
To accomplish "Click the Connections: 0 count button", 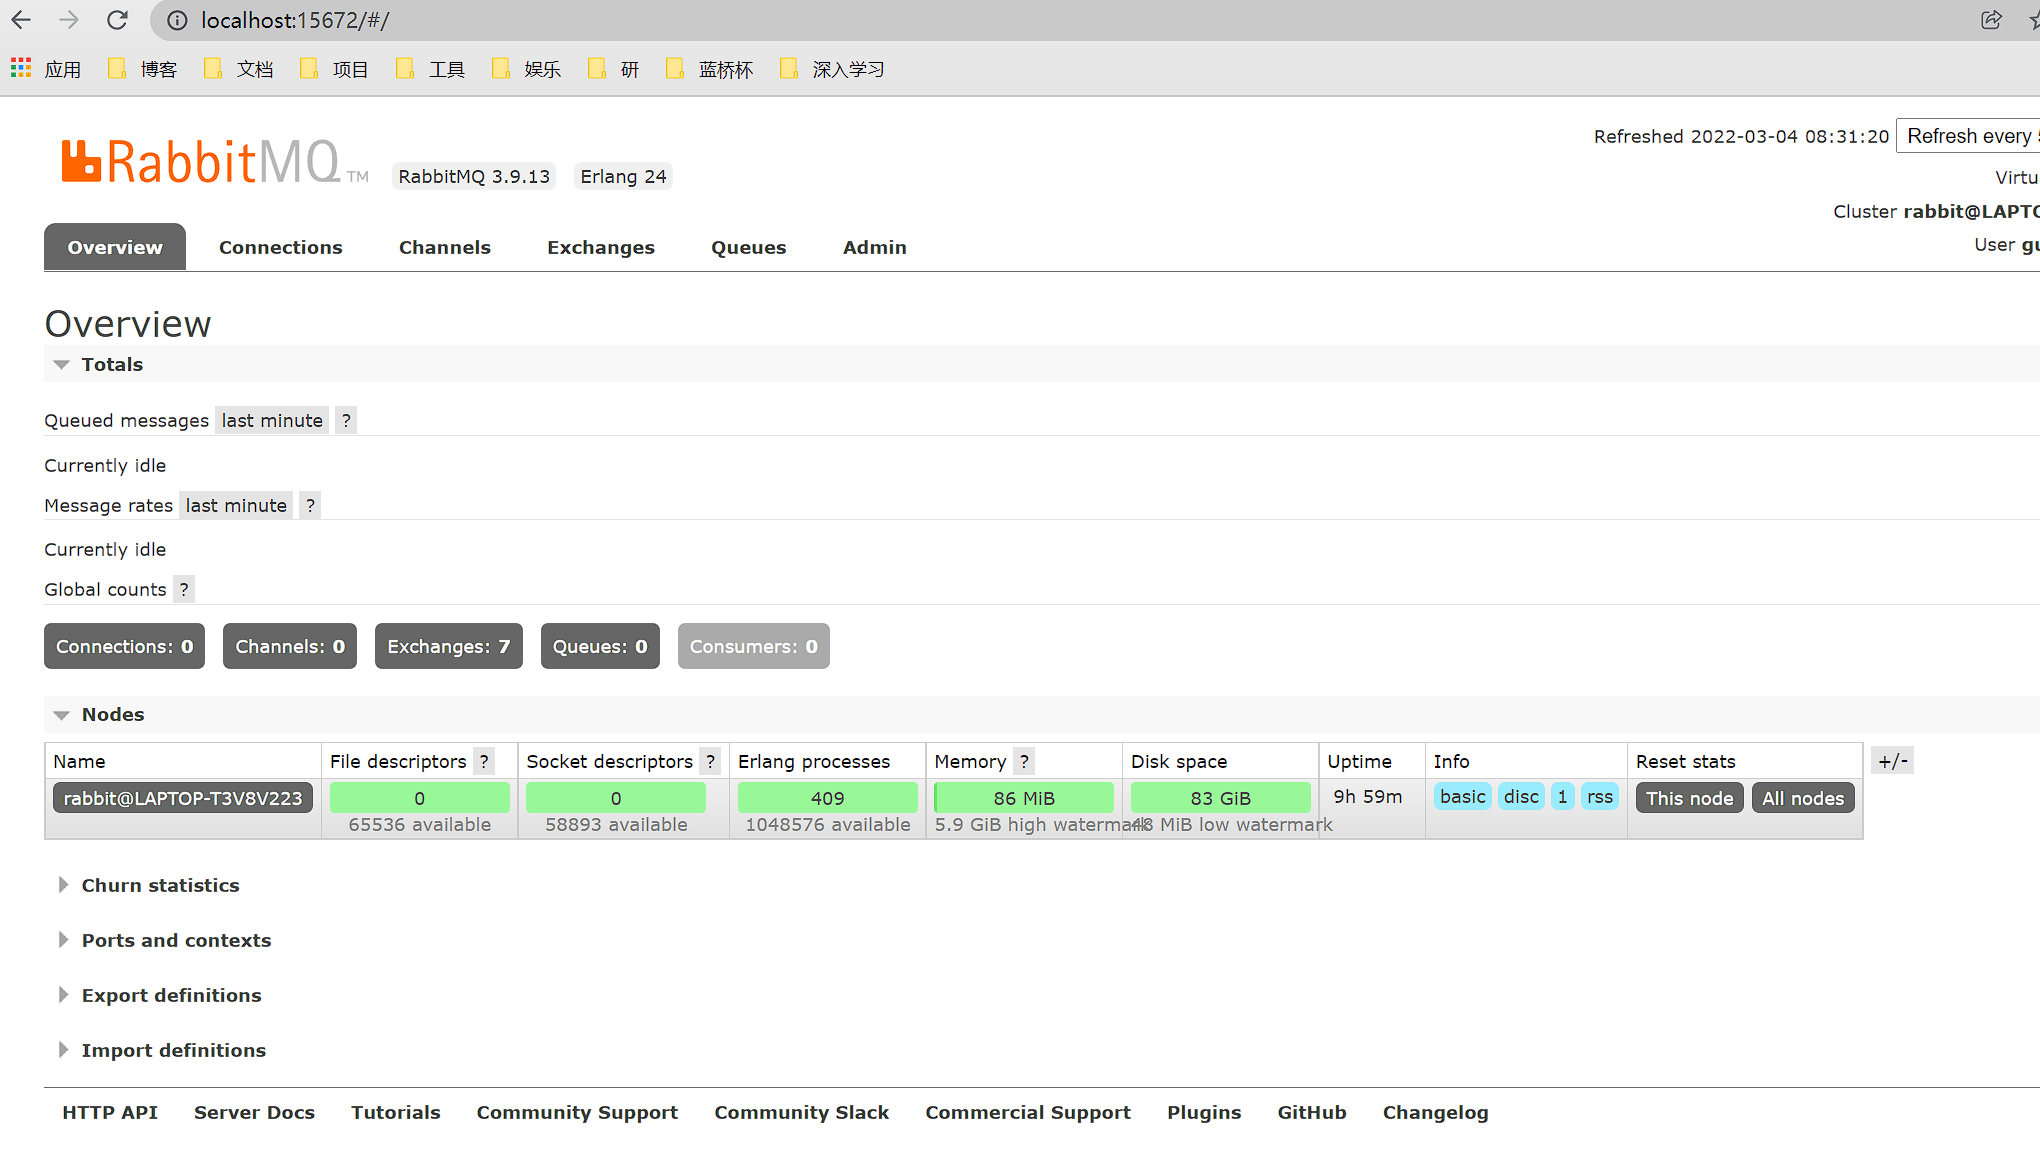I will [125, 646].
